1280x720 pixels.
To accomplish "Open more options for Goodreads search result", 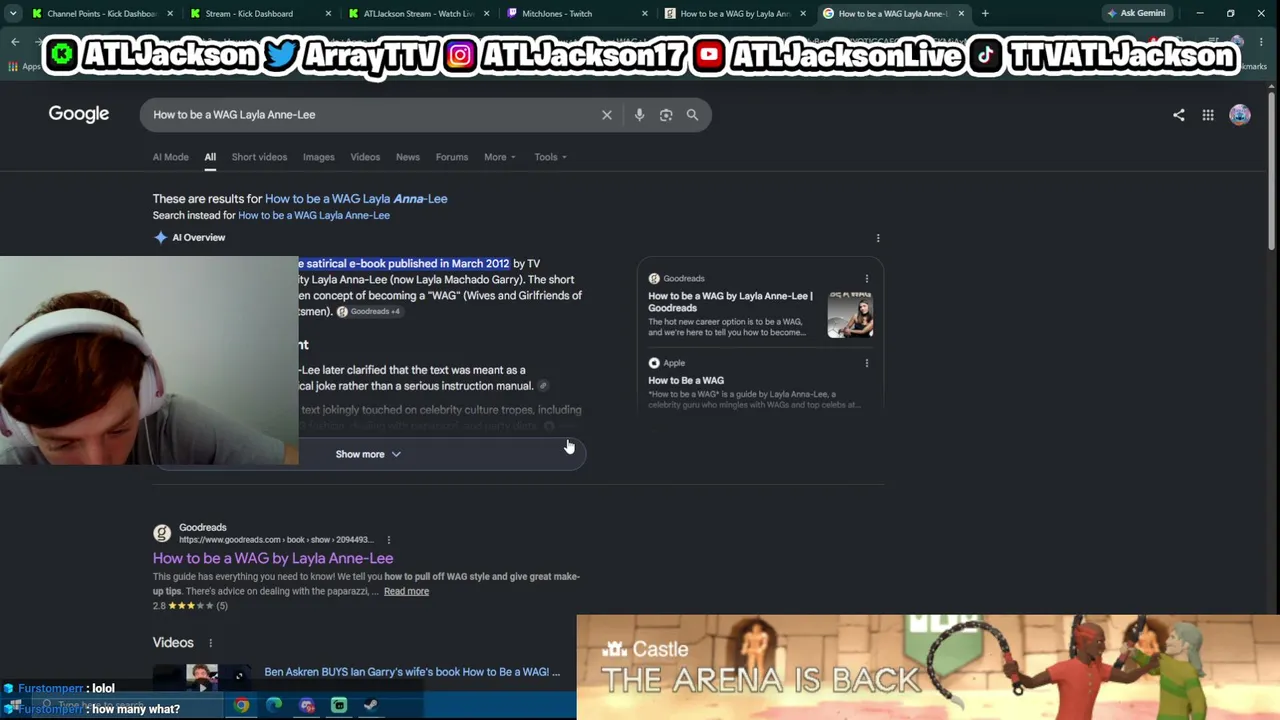I will [x=389, y=540].
